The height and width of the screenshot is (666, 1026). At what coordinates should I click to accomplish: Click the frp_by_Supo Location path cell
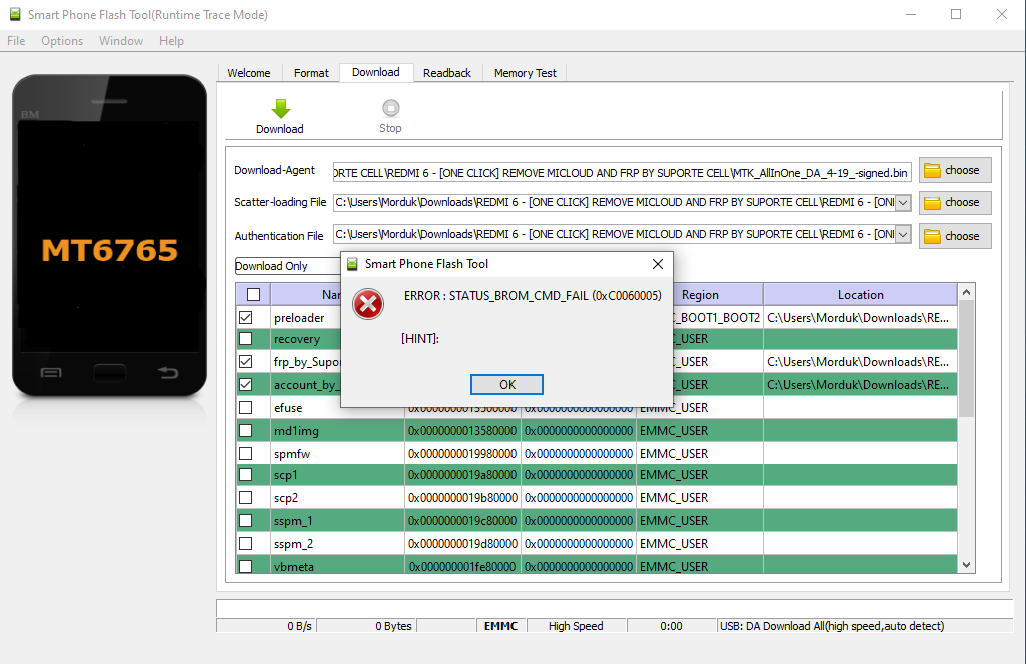(x=860, y=361)
